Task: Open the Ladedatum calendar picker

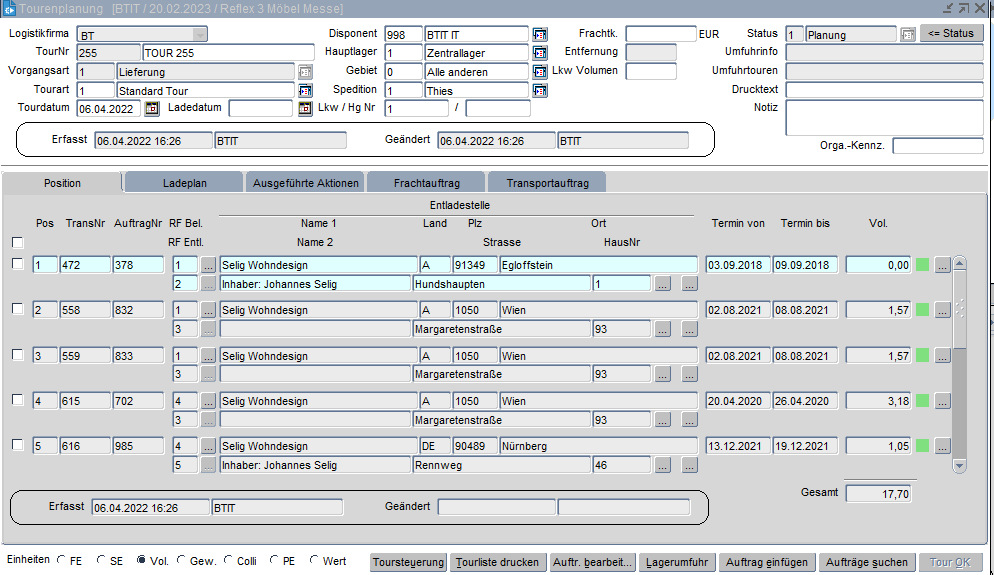Action: [306, 109]
